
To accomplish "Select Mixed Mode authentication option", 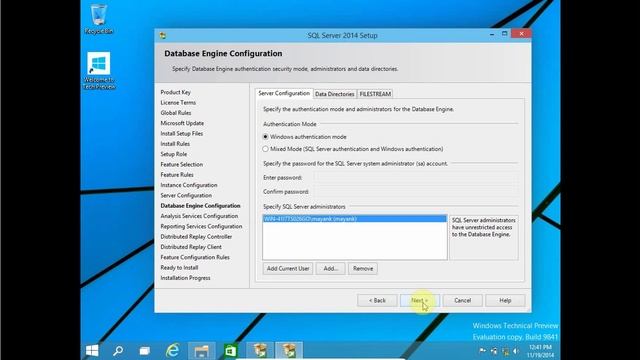I will [353, 149].
